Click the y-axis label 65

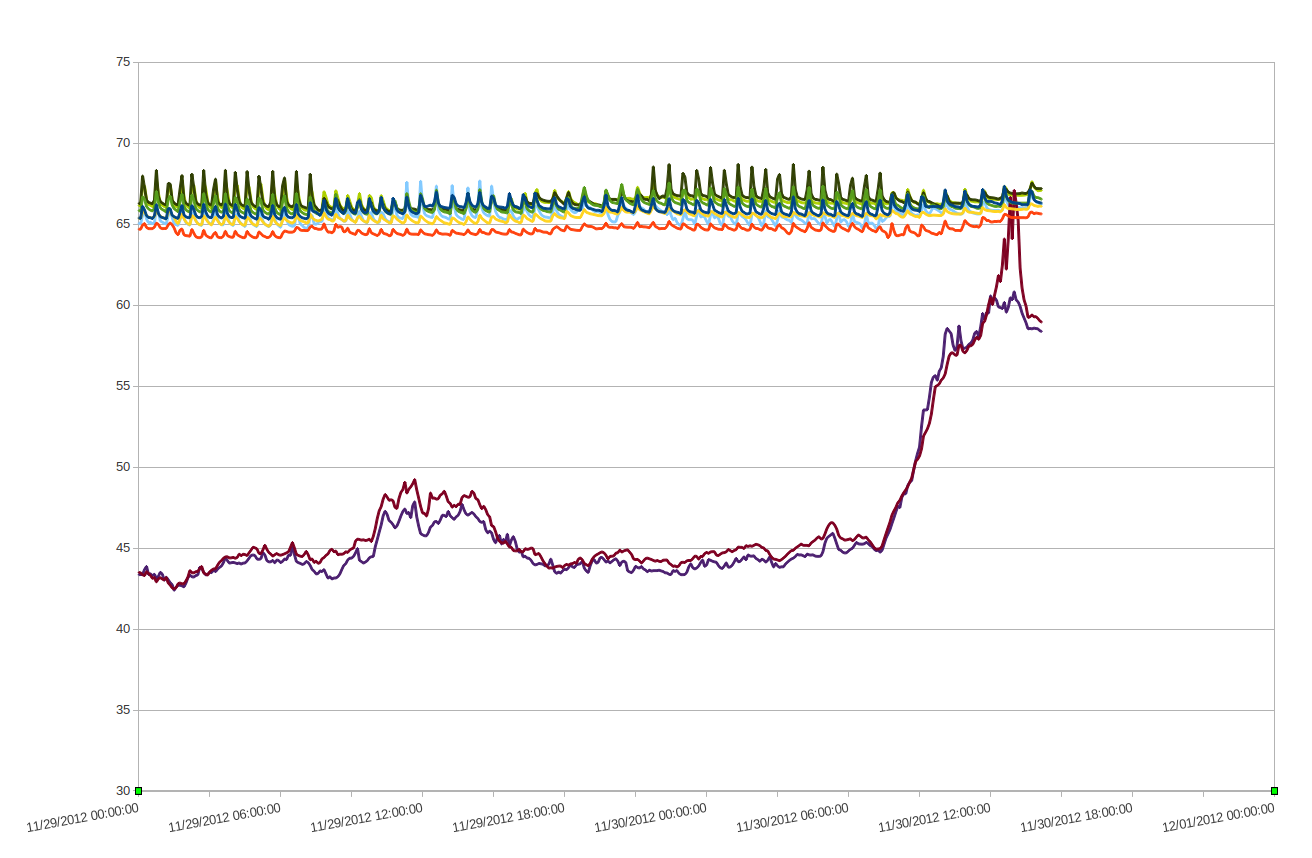(123, 224)
